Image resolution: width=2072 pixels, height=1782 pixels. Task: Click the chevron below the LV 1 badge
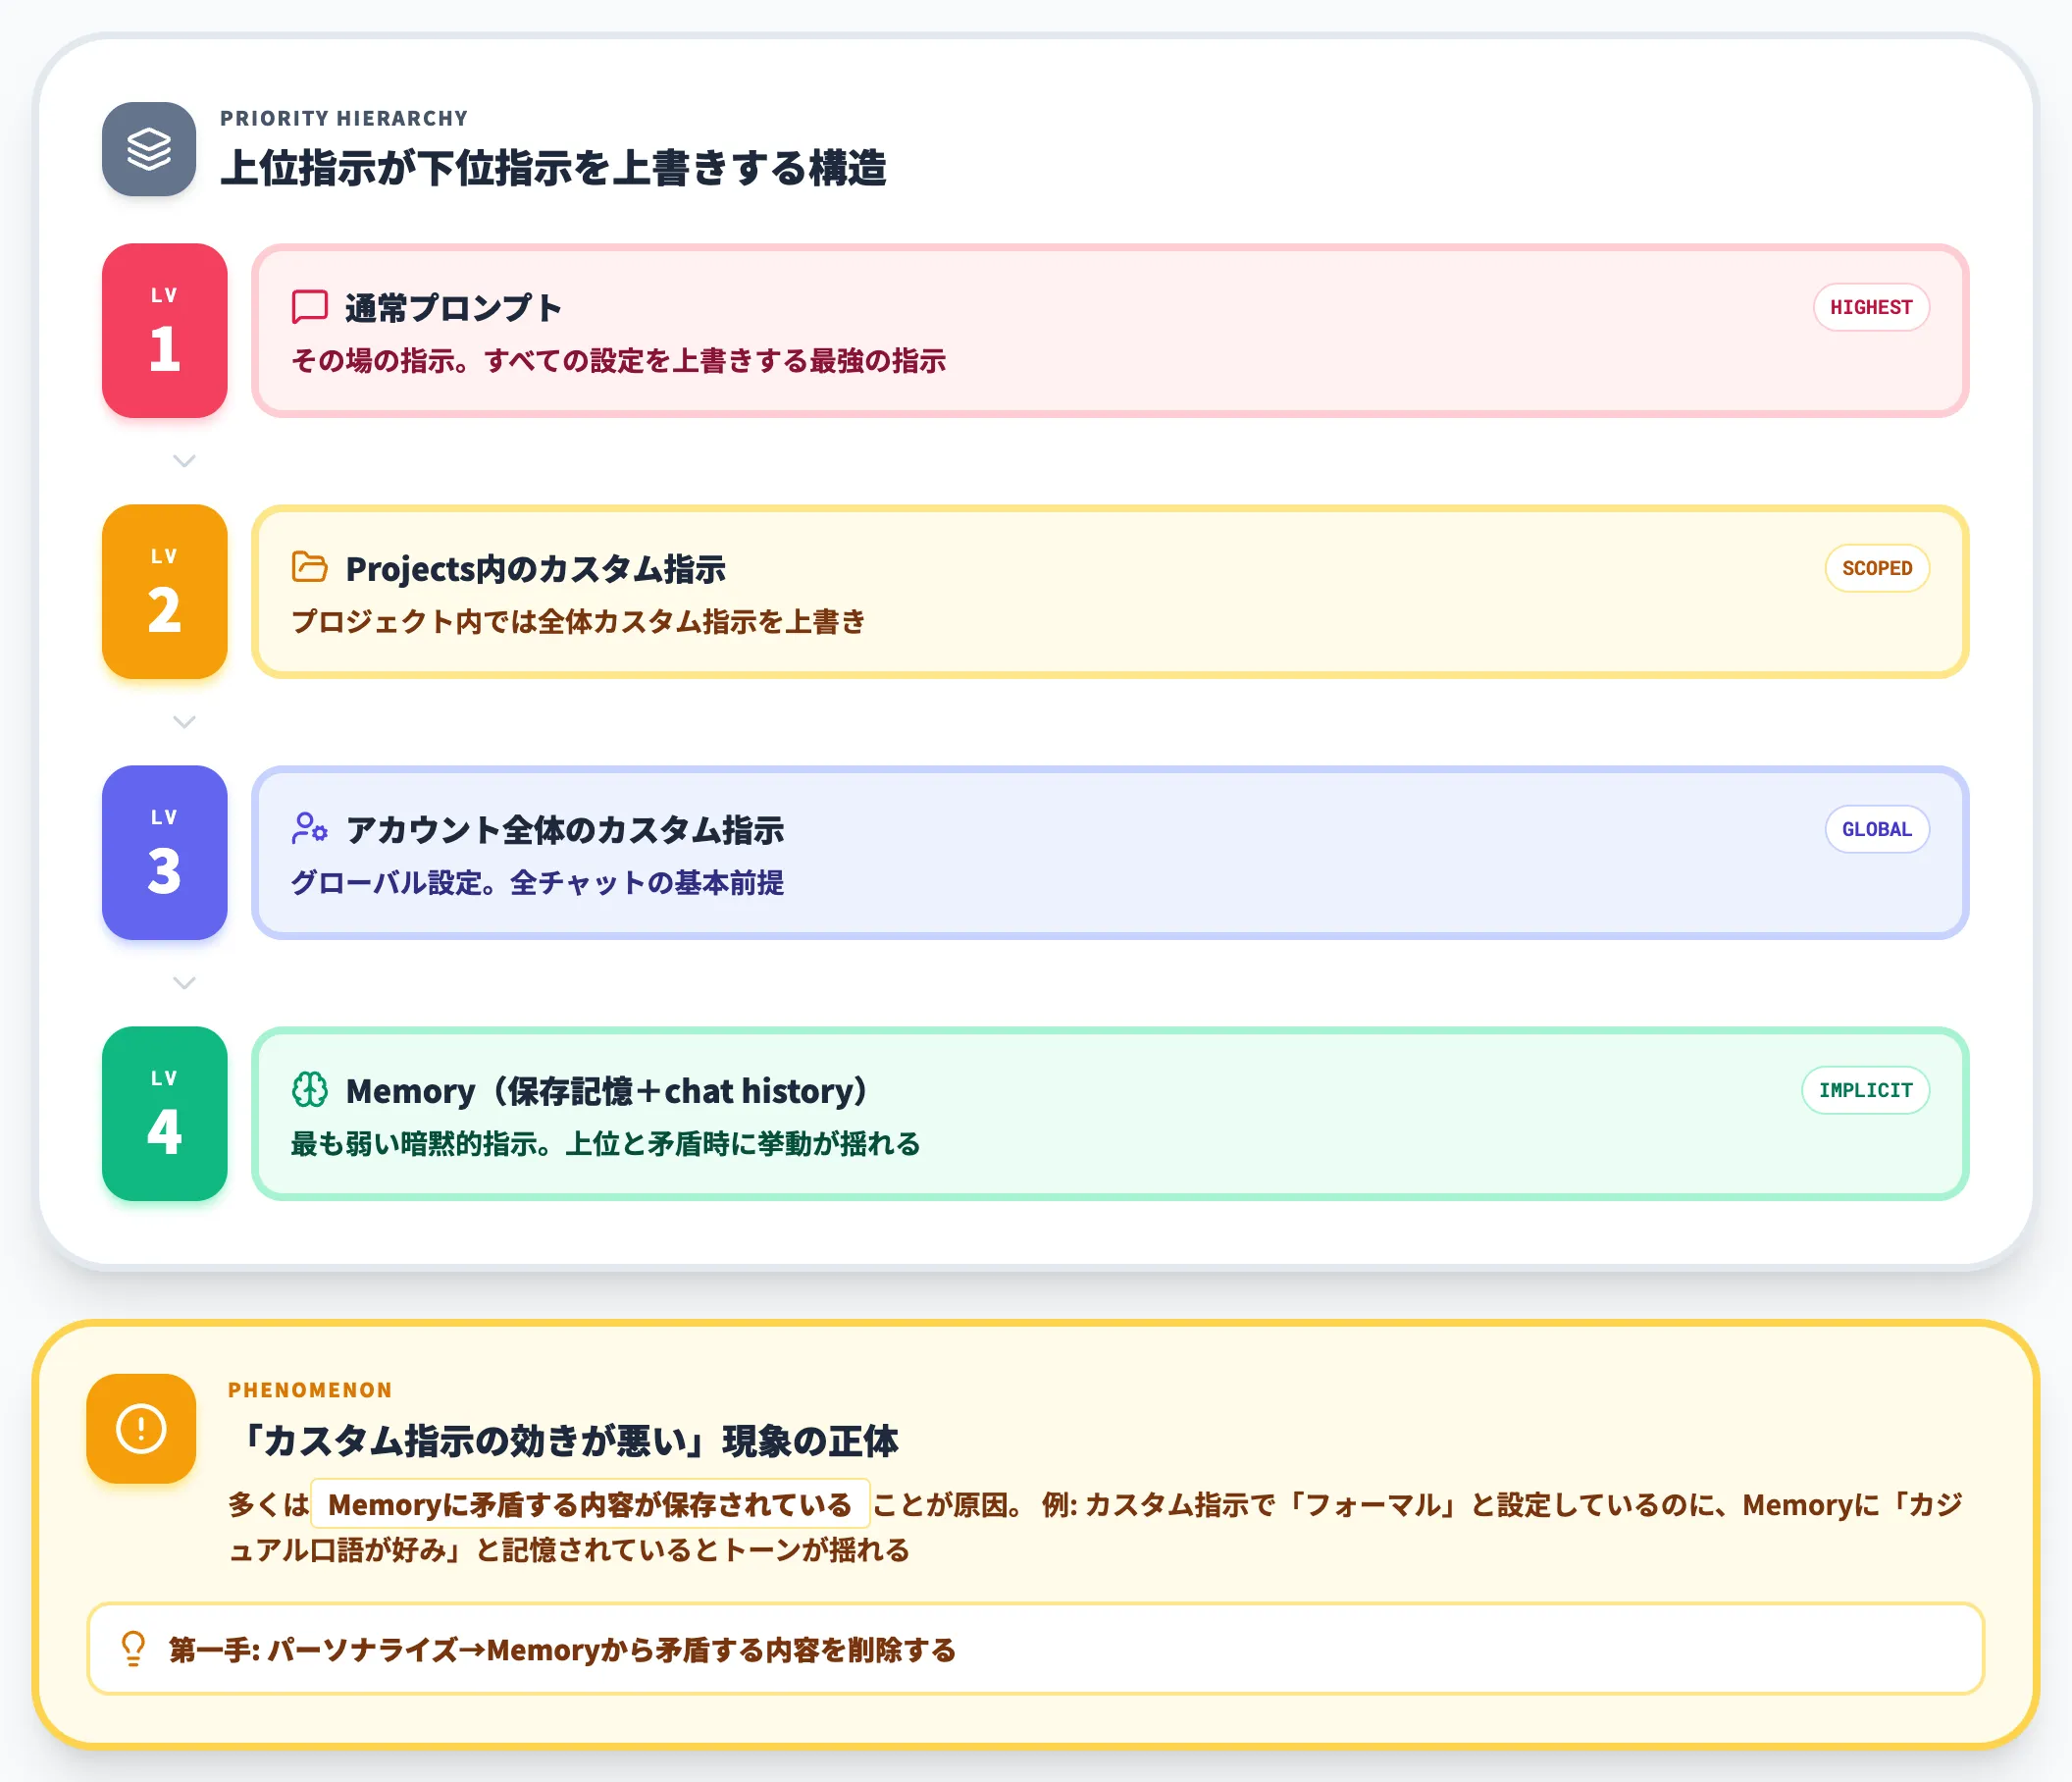coord(184,461)
